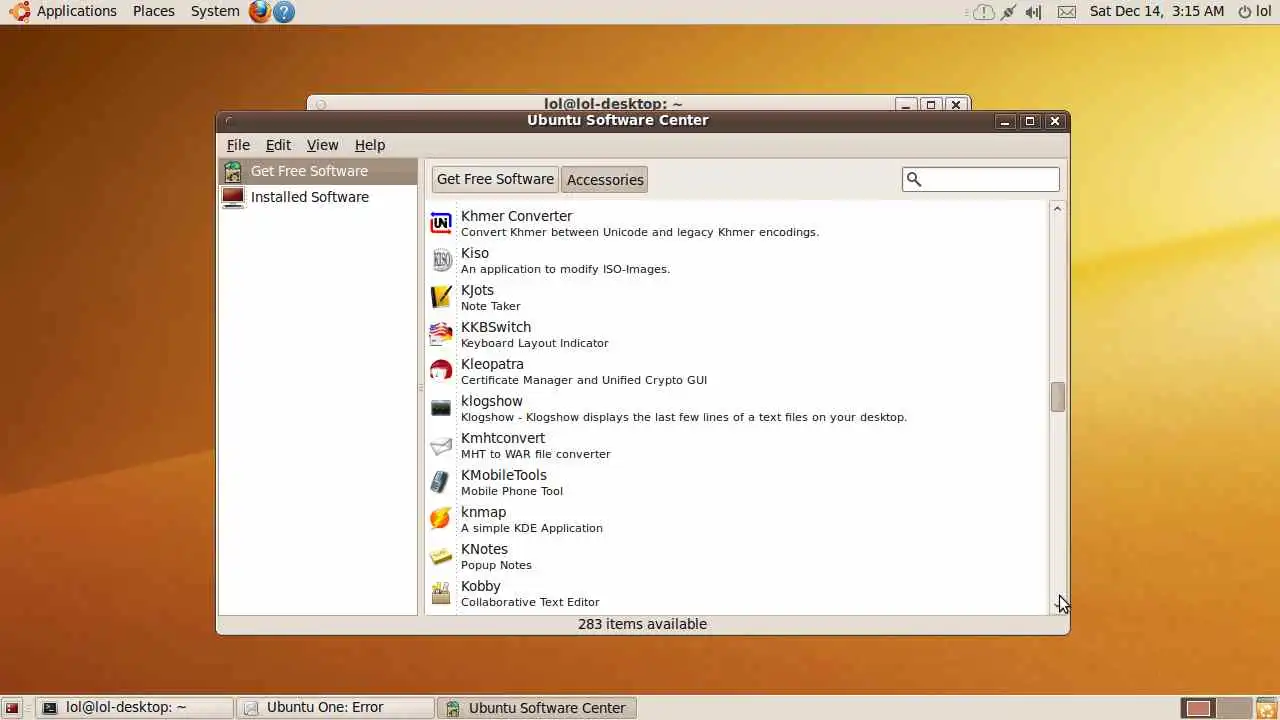The image size is (1280, 720).
Task: Switch to the second workspace
Action: [1234, 708]
